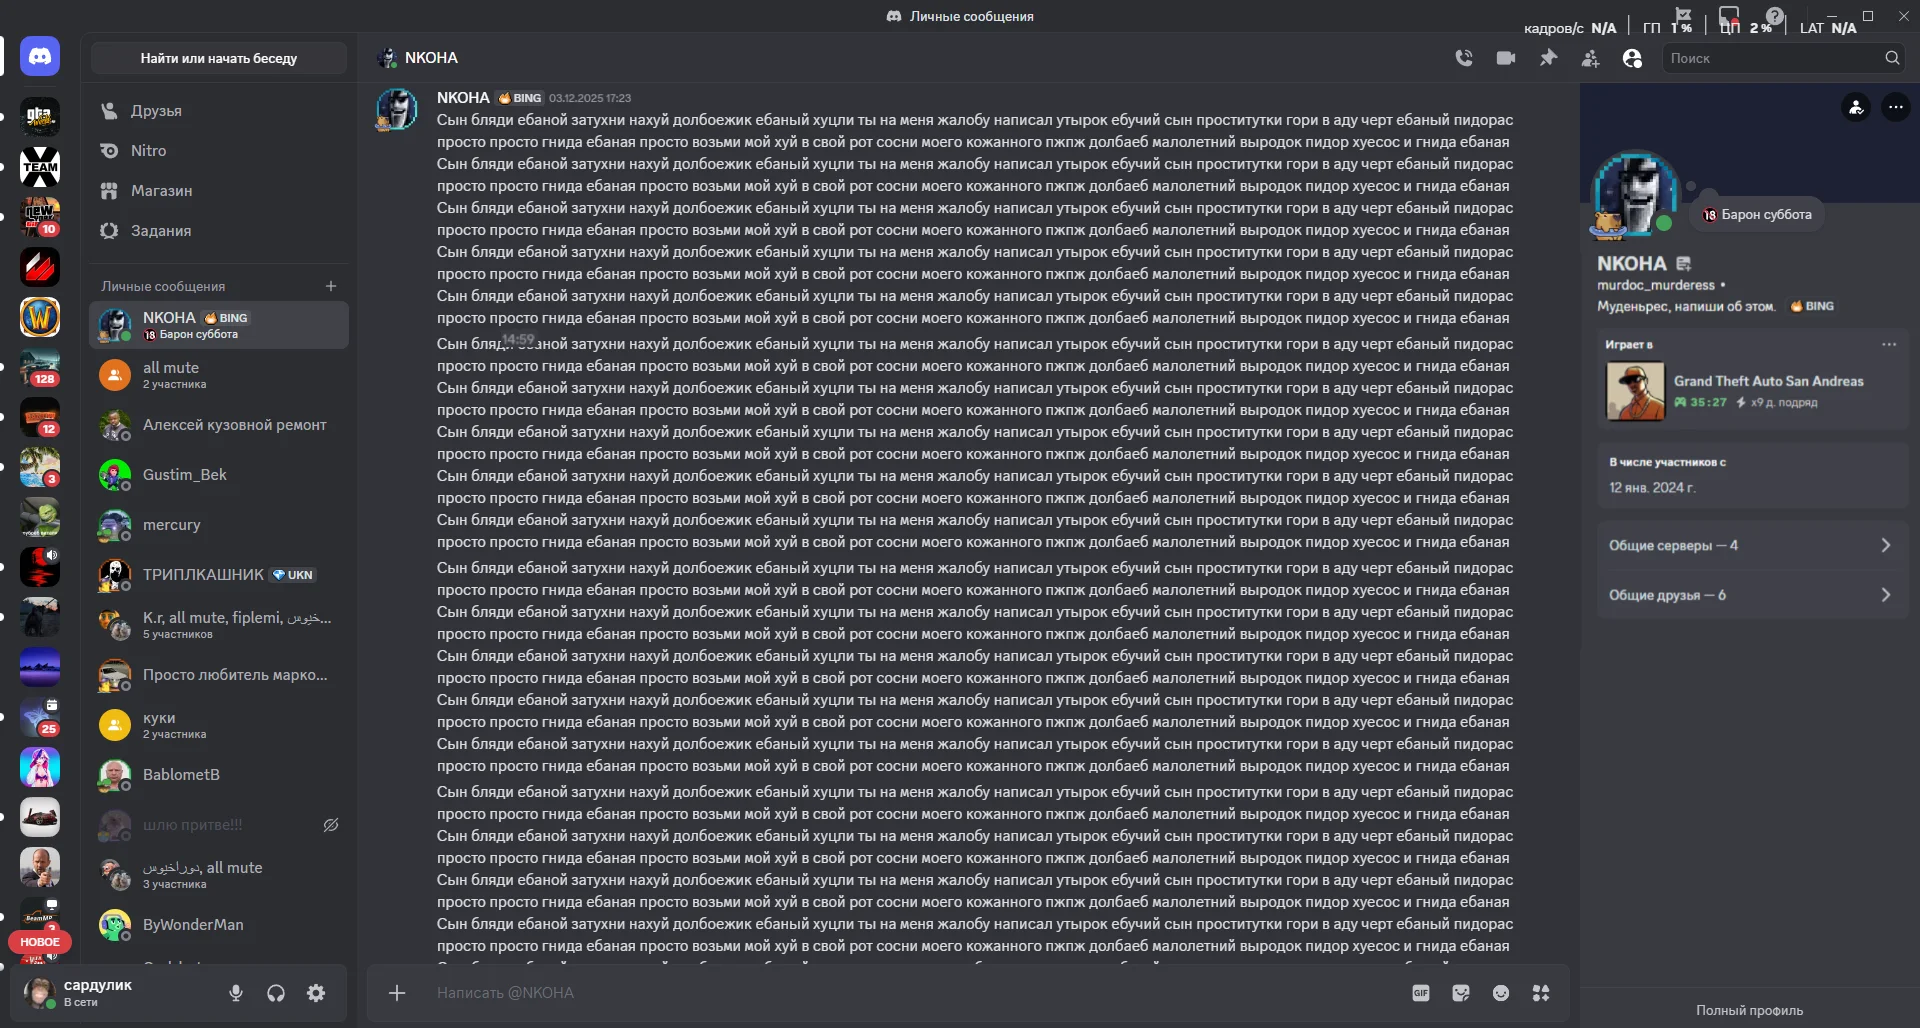Viewport: 1920px width, 1028px height.
Task: Expand Общие друзья — 6
Action: click(1751, 595)
